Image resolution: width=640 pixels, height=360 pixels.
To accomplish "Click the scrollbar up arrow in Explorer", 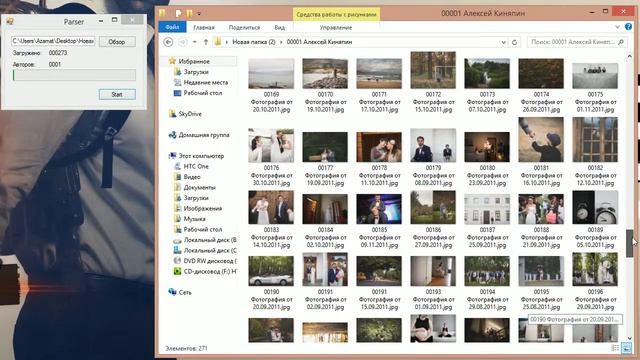I will click(630, 57).
